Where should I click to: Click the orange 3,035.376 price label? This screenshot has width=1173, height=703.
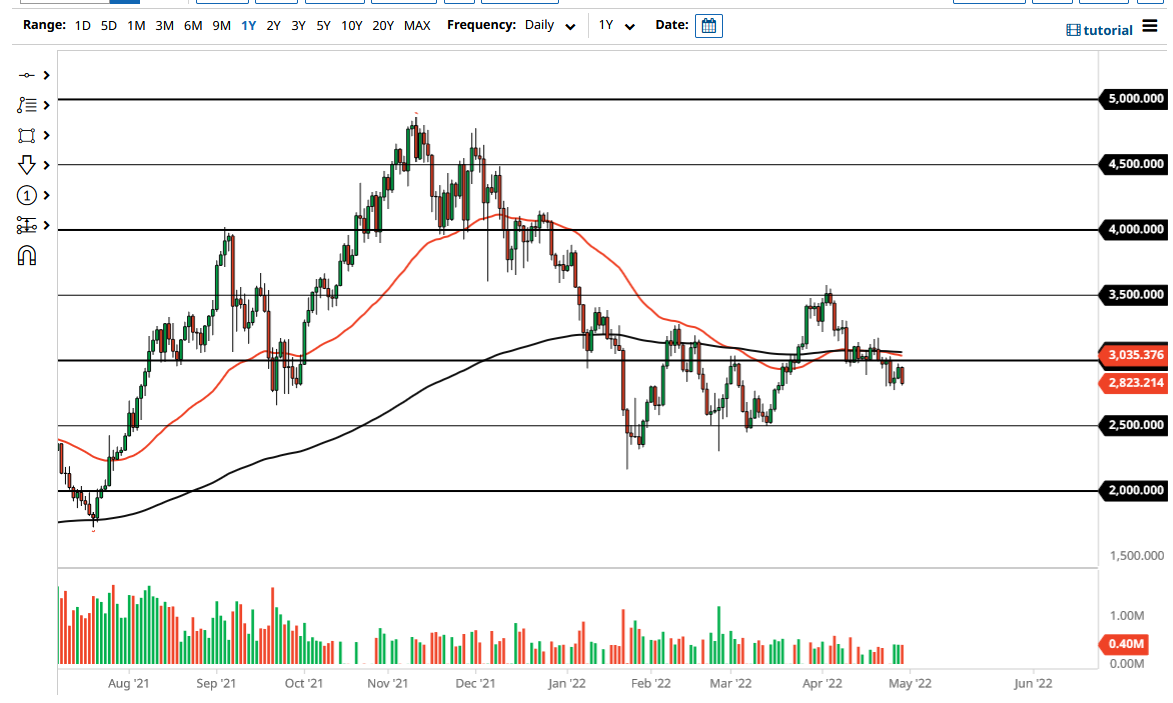[1135, 355]
